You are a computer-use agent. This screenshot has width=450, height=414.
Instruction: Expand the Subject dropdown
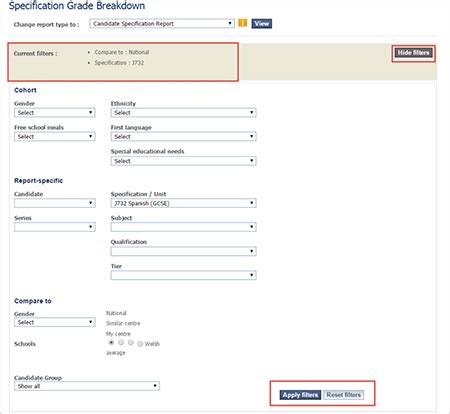click(x=183, y=227)
